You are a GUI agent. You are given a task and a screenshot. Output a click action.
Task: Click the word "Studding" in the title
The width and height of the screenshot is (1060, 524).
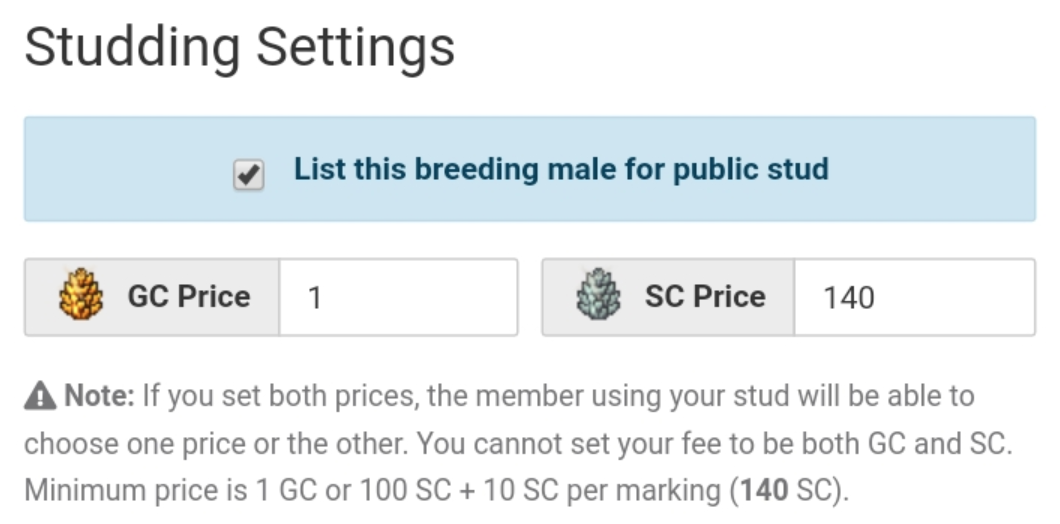pos(132,47)
